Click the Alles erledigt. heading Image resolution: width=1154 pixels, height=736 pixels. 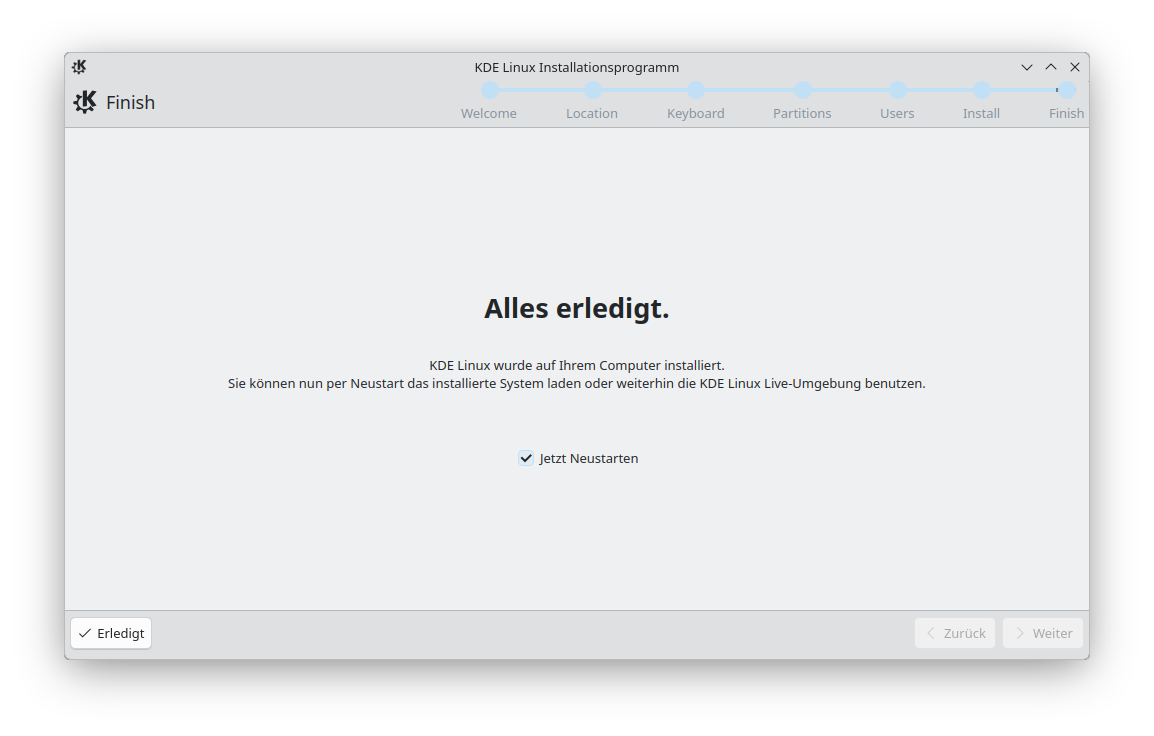(577, 308)
